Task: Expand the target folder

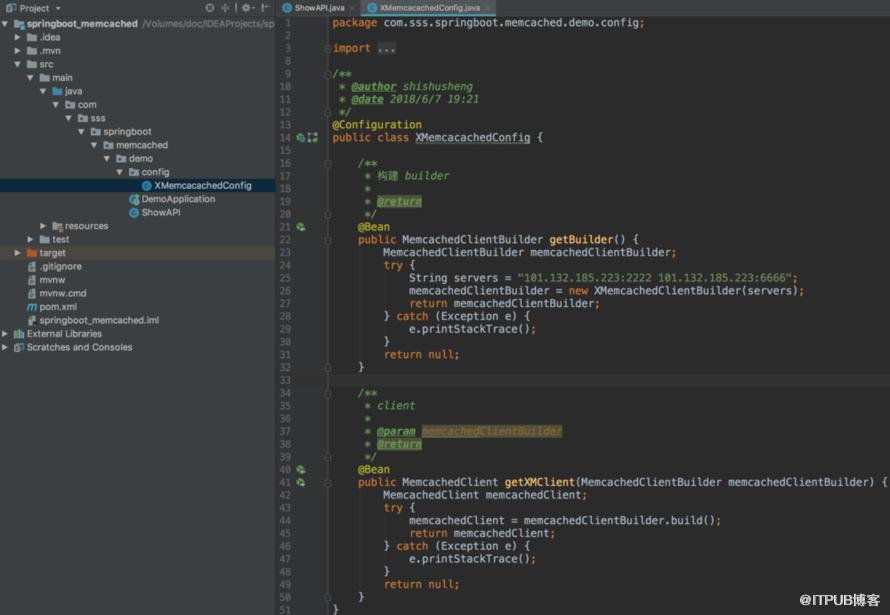Action: (x=18, y=253)
